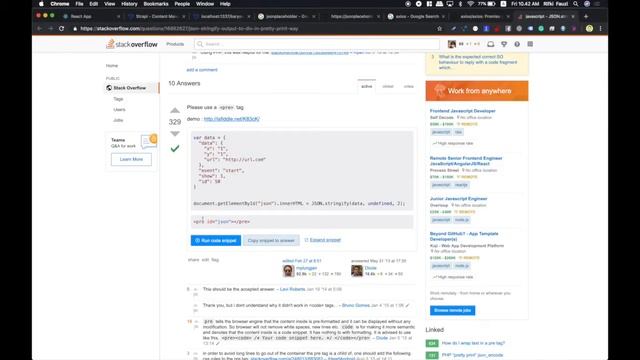Expand the code snippet

[322, 240]
